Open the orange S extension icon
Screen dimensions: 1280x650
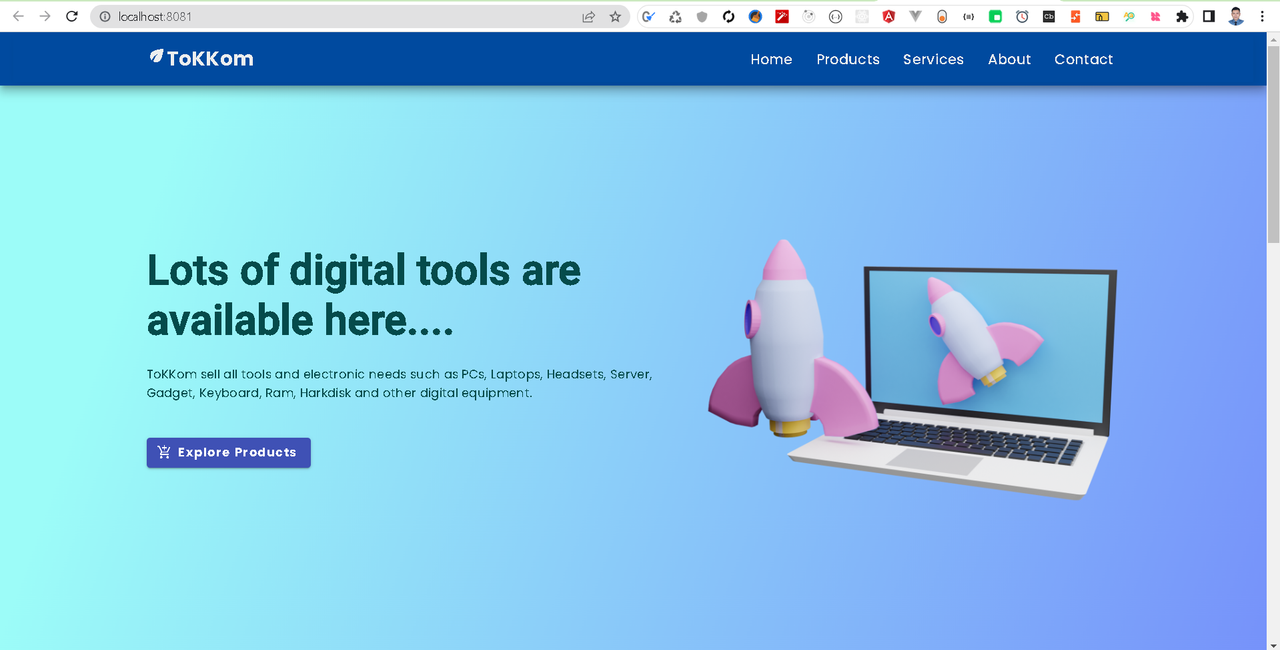pyautogui.click(x=1075, y=17)
